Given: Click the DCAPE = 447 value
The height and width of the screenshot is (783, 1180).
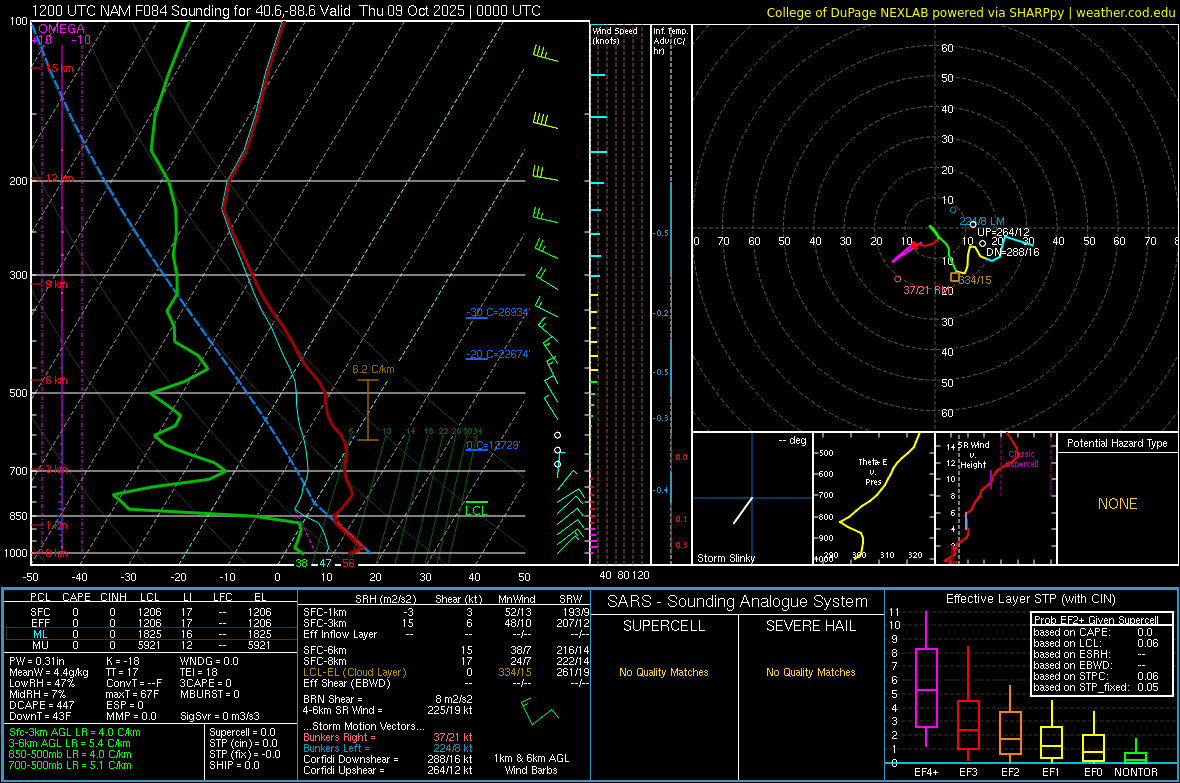Looking at the screenshot, I should (41, 705).
